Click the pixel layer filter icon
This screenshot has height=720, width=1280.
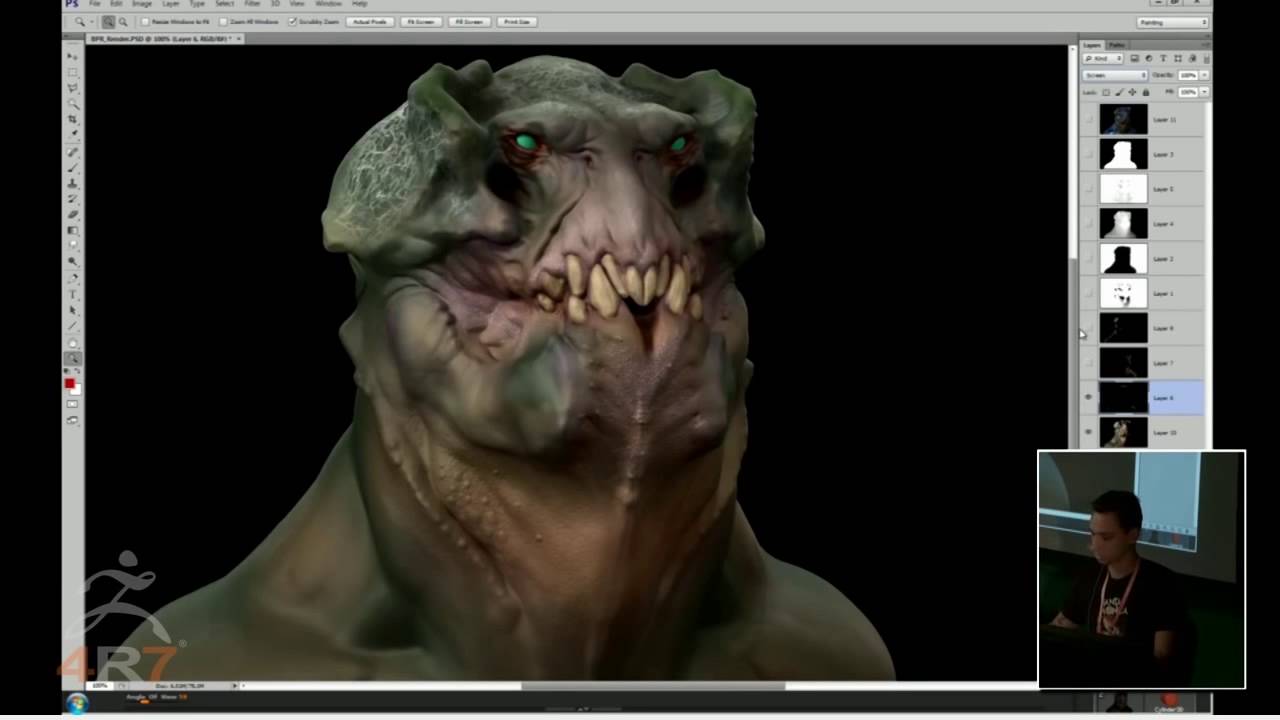[1134, 58]
